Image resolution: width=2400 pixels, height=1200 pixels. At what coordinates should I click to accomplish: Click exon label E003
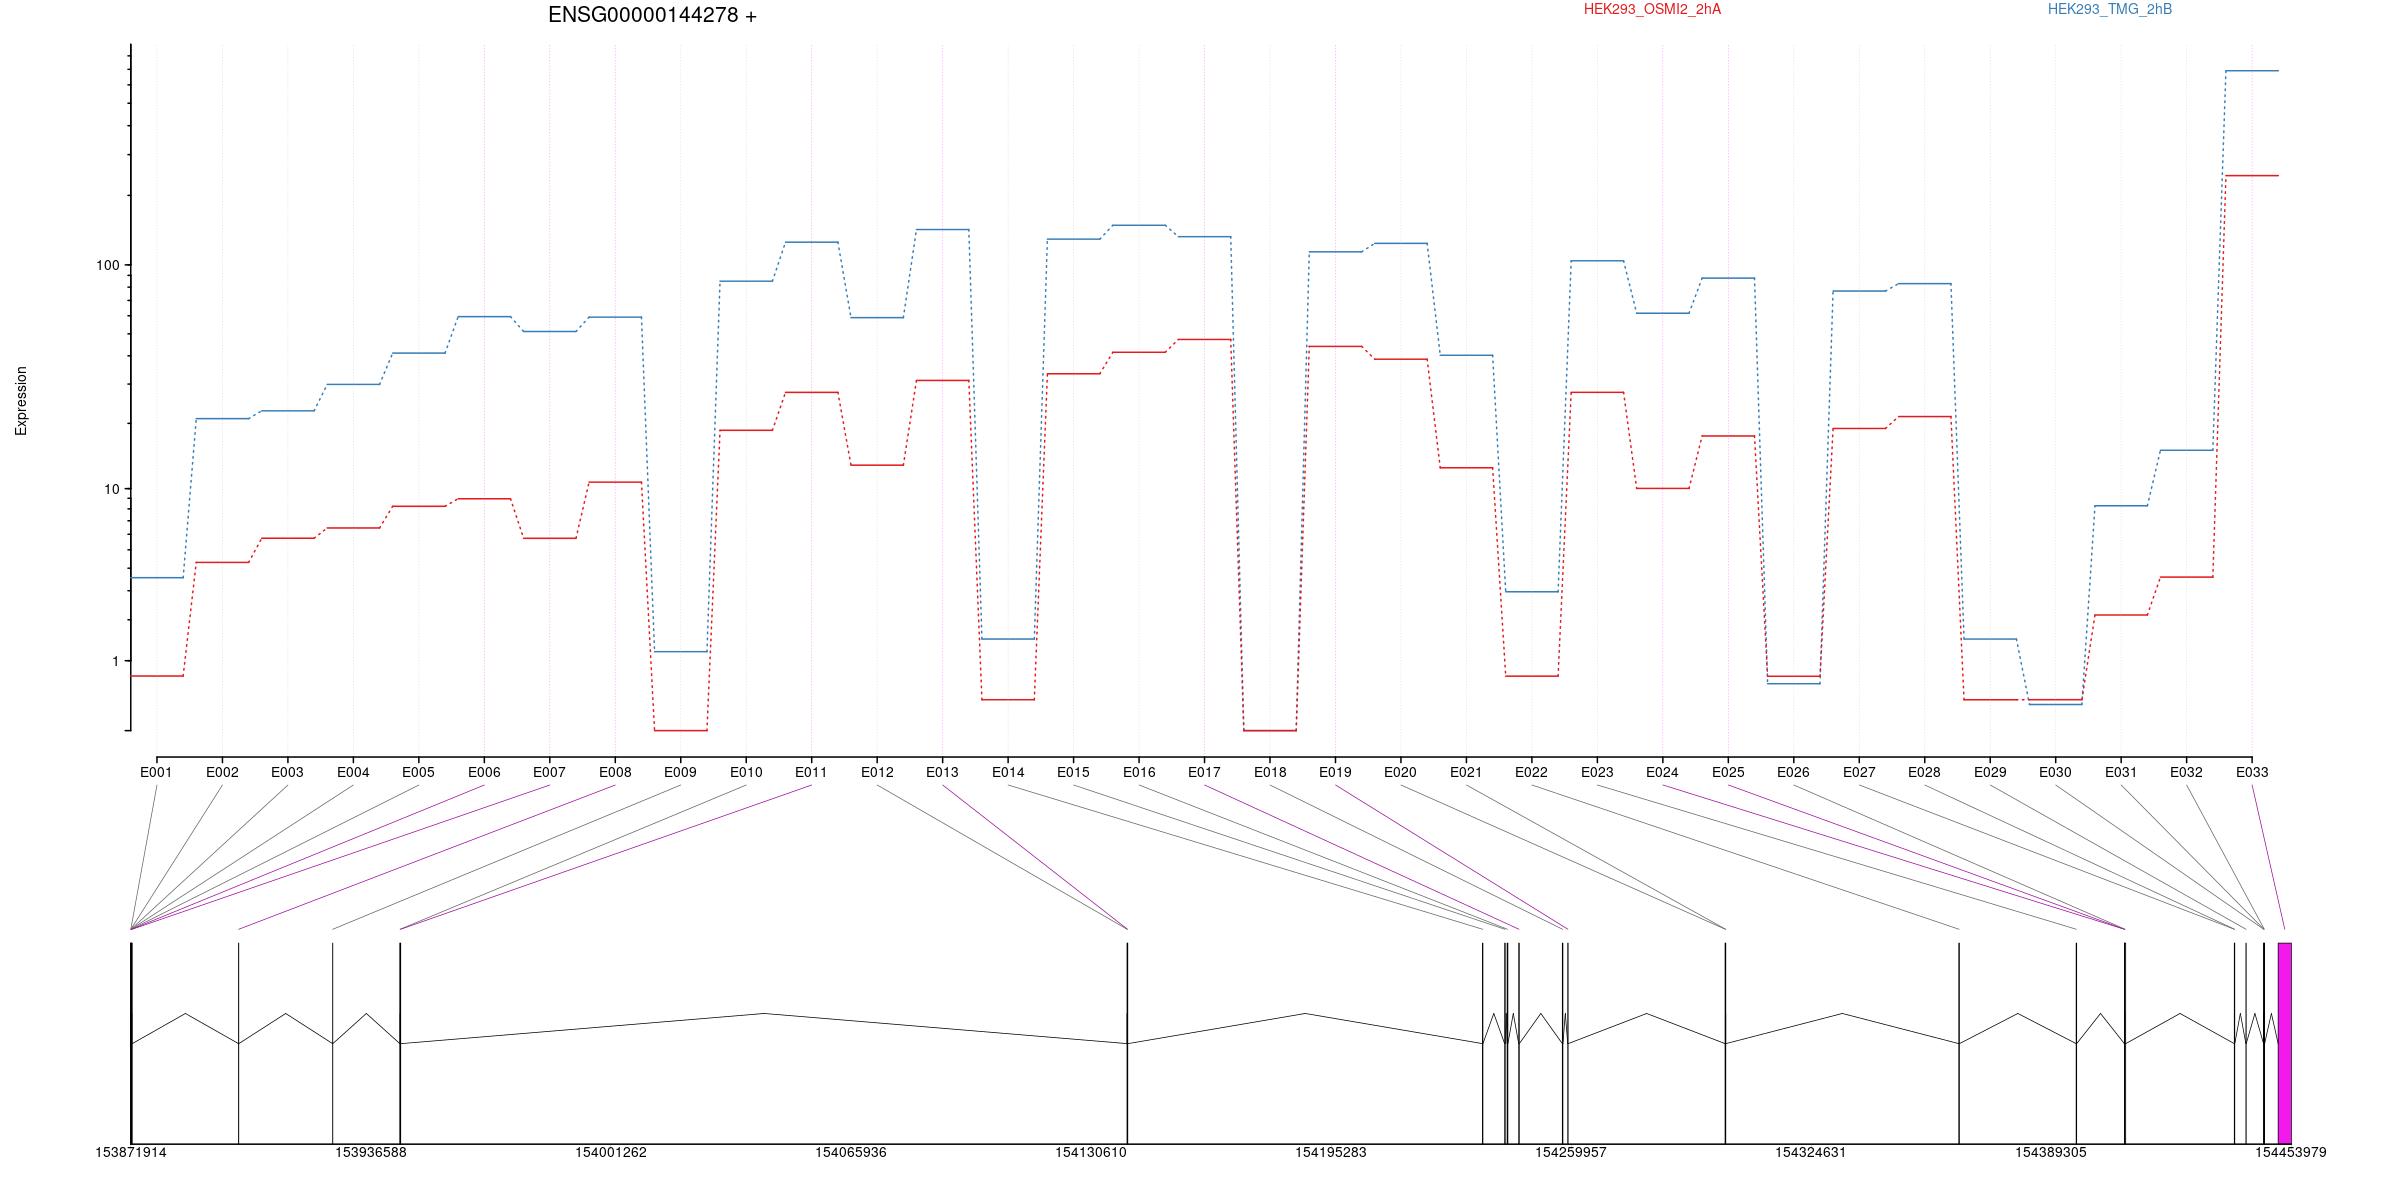(287, 772)
